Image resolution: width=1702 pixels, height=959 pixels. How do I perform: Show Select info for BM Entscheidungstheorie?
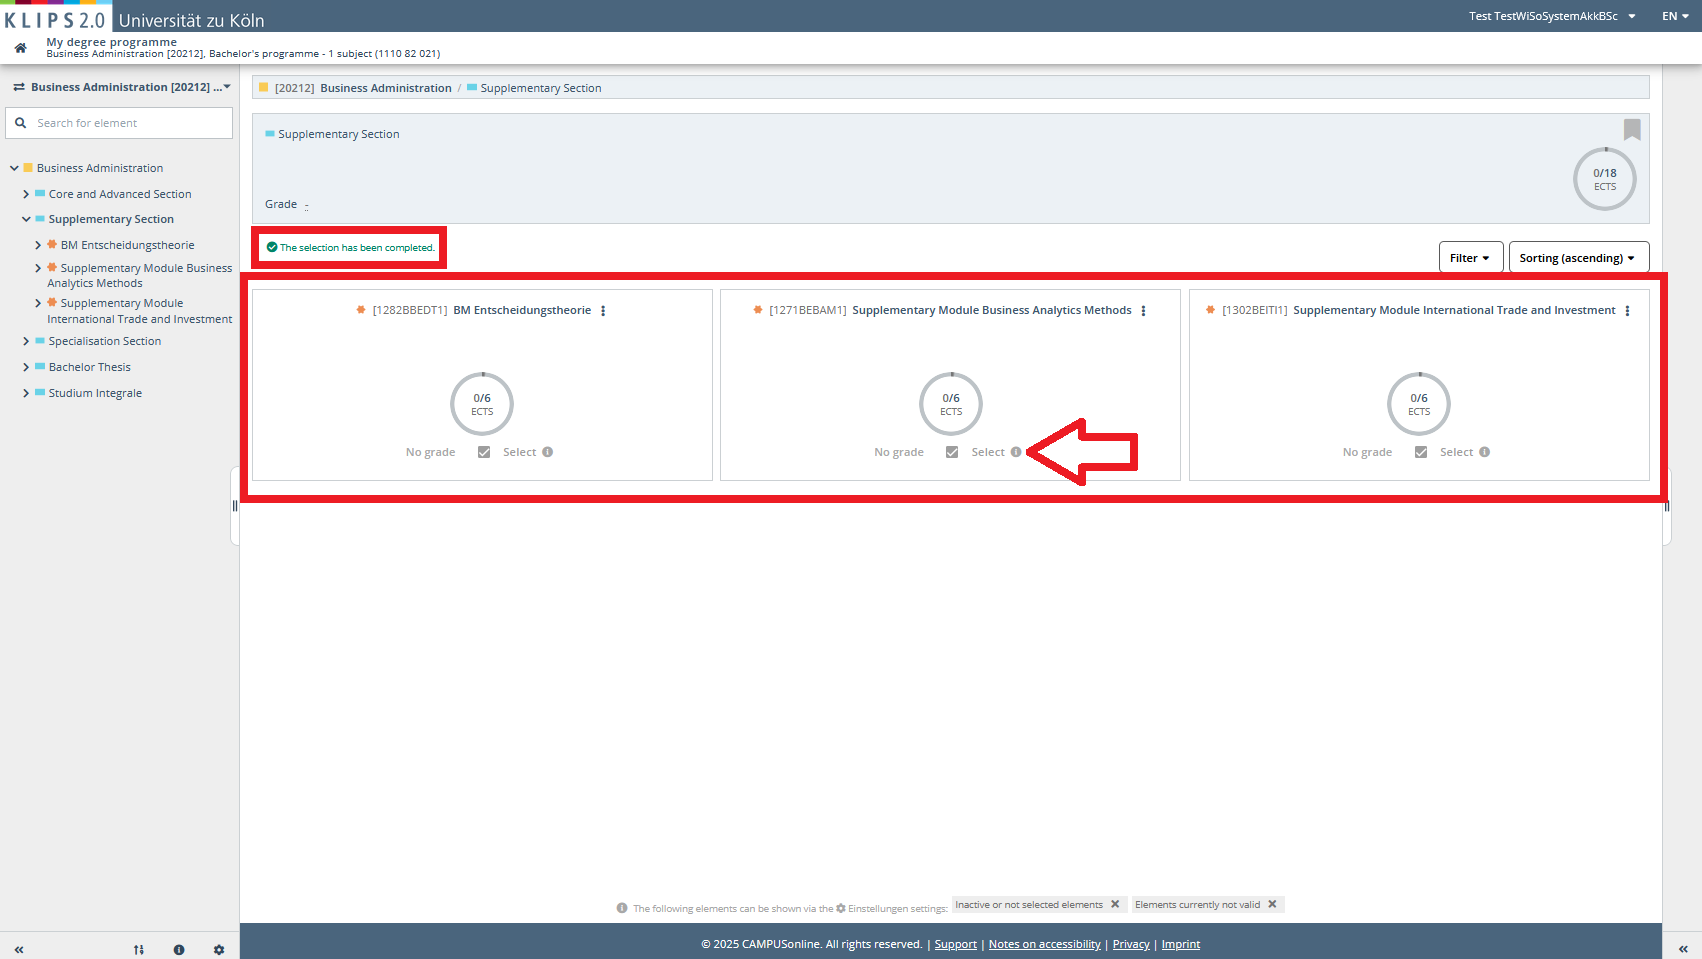point(548,452)
